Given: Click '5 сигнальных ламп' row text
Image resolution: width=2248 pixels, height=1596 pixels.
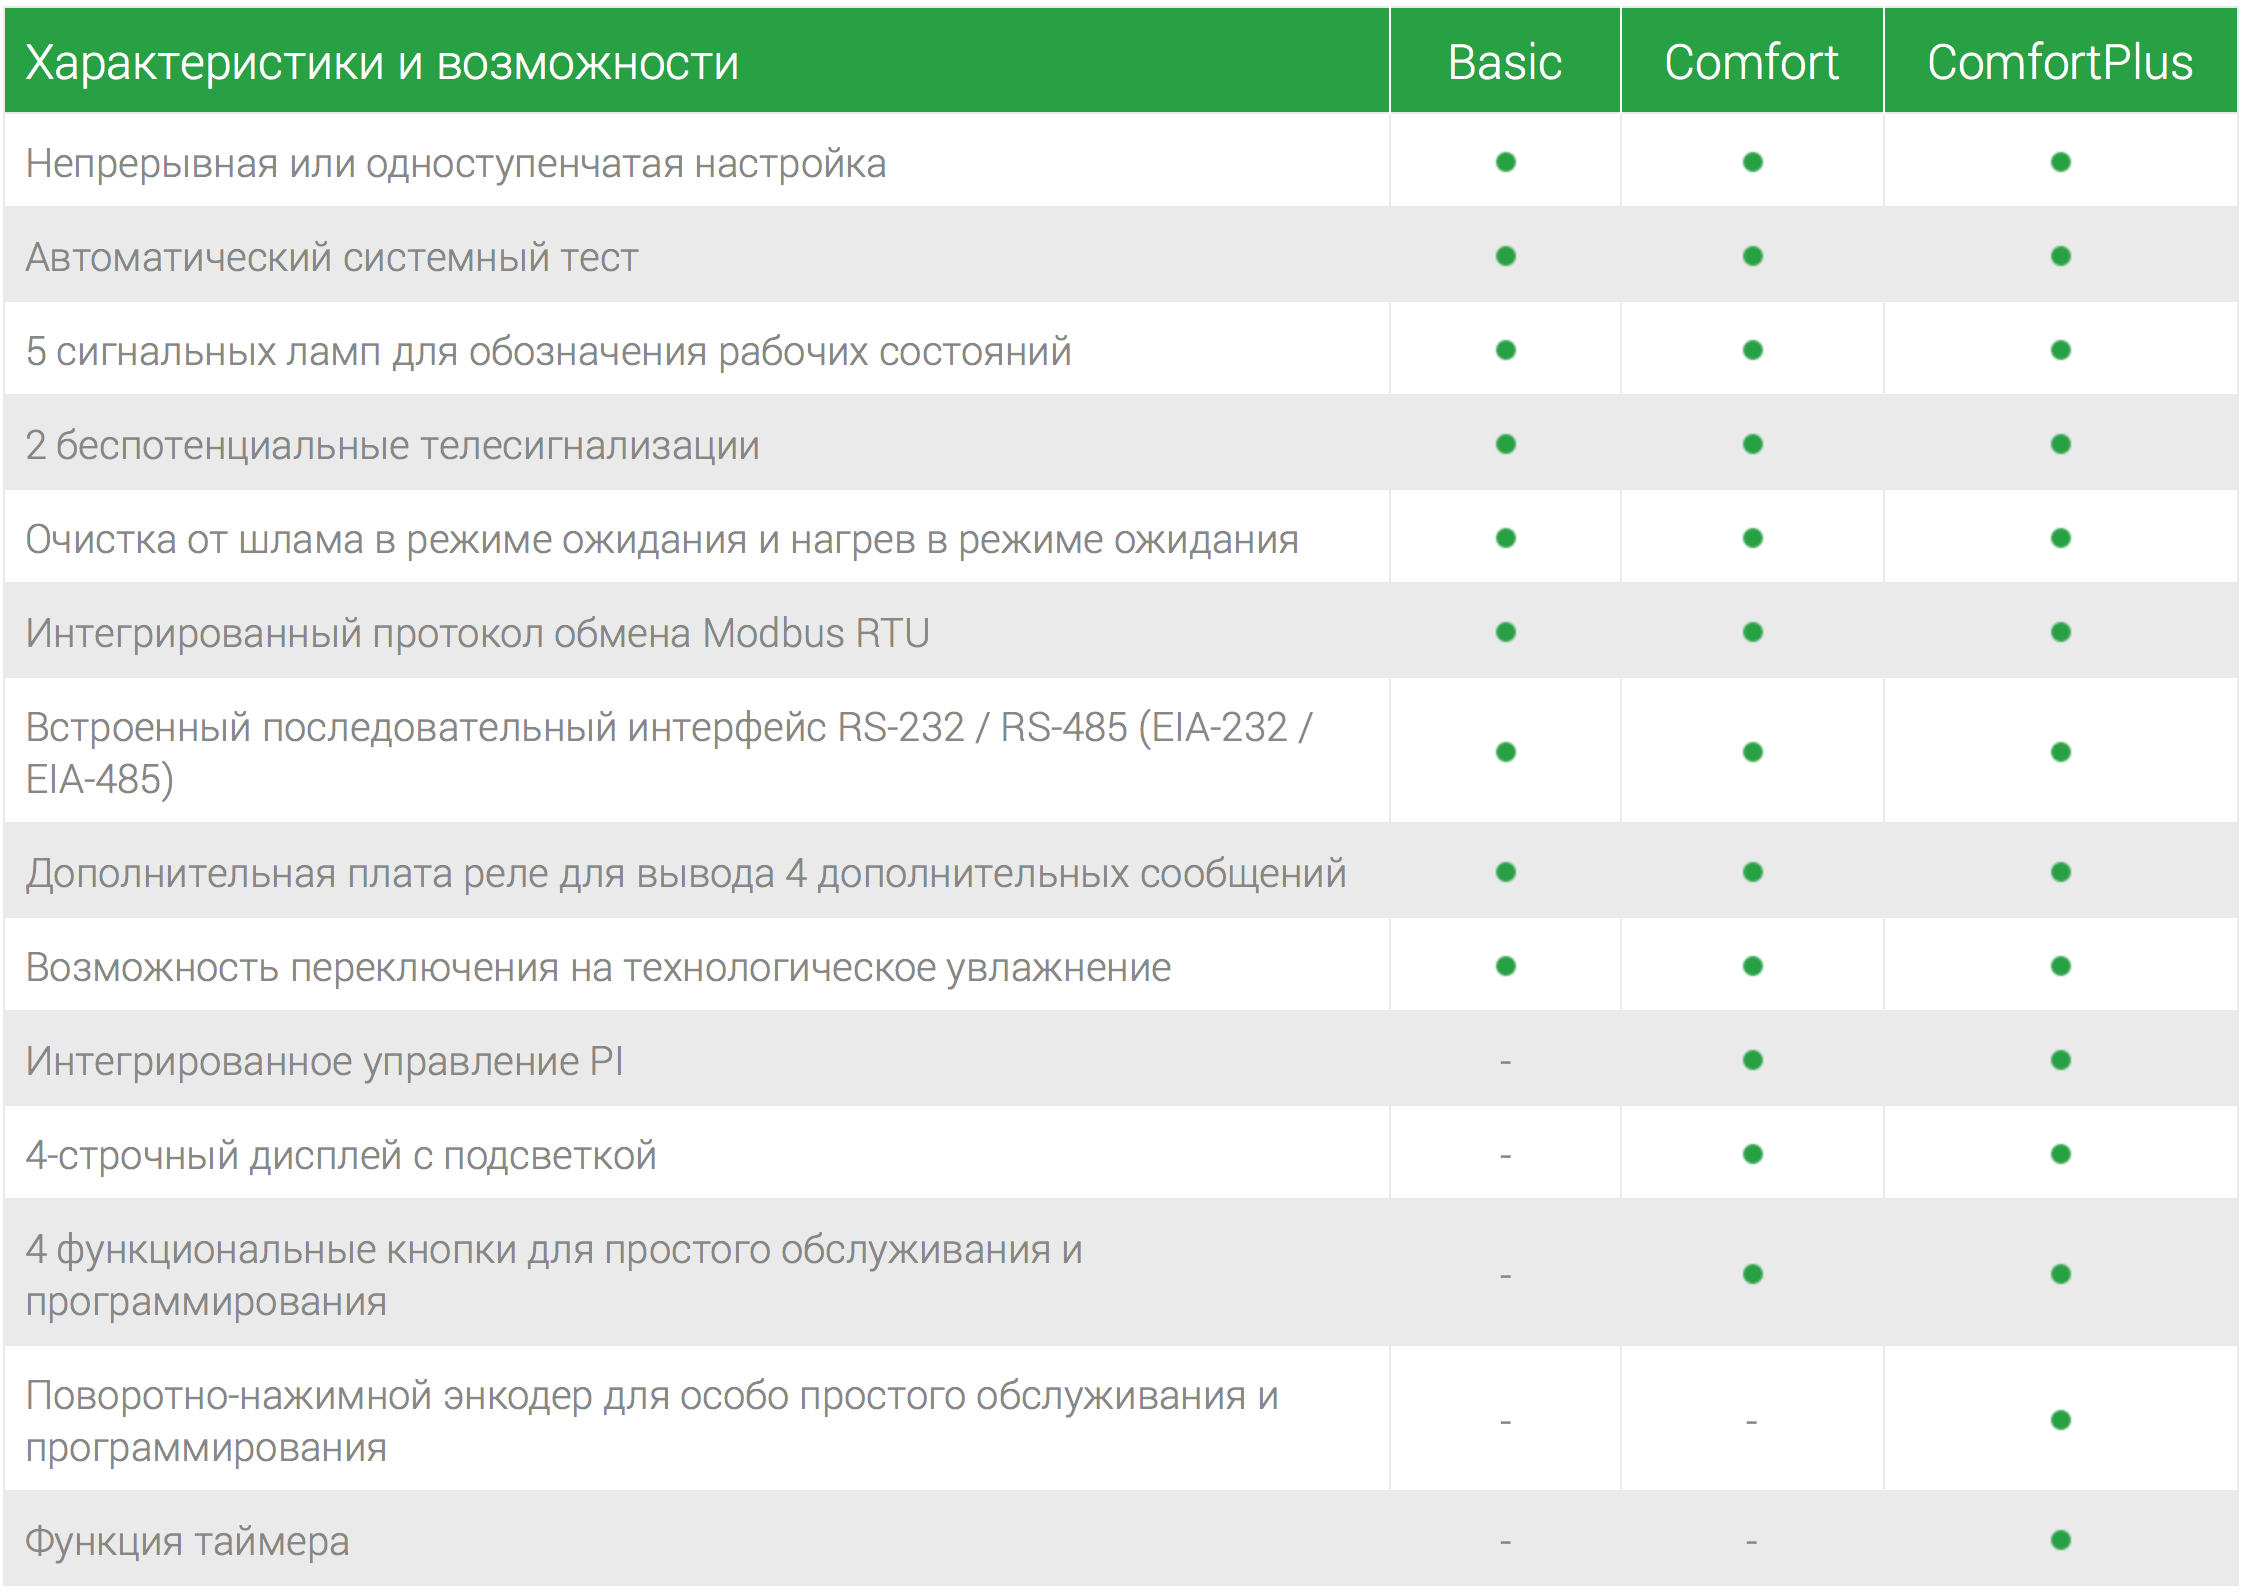Looking at the screenshot, I should click(548, 352).
